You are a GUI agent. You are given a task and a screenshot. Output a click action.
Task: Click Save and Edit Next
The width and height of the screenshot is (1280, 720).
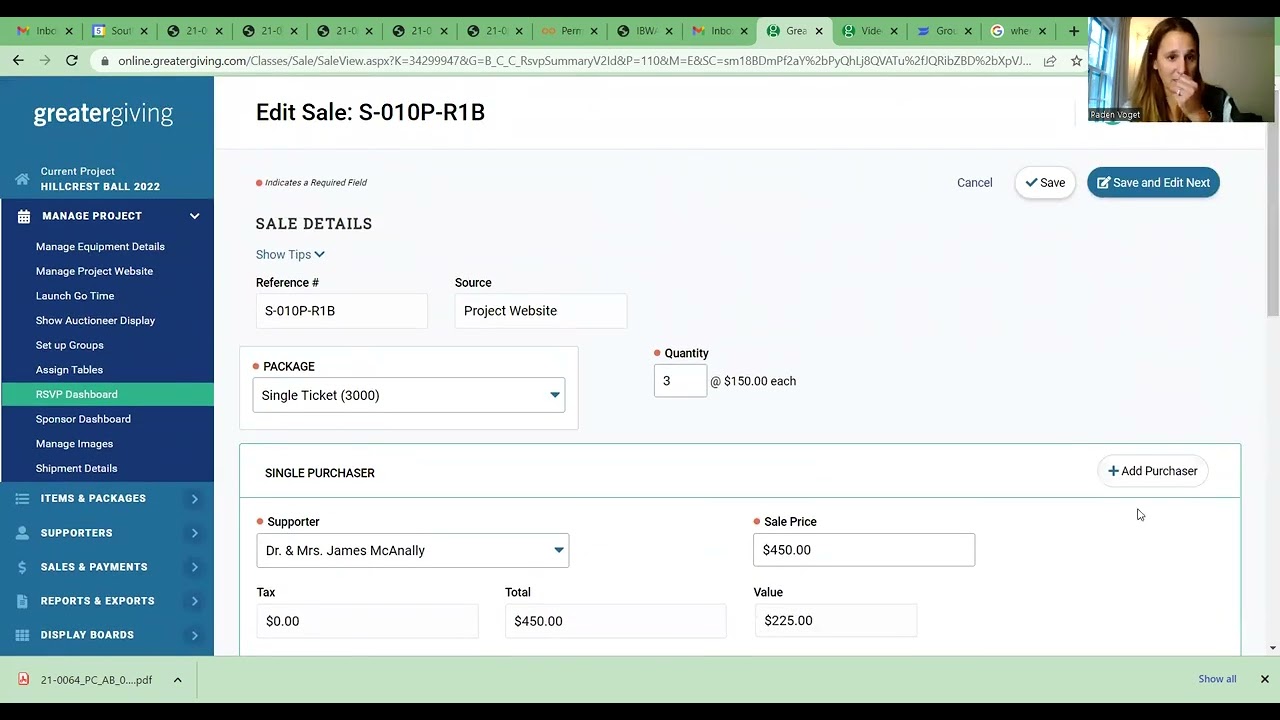(1153, 183)
